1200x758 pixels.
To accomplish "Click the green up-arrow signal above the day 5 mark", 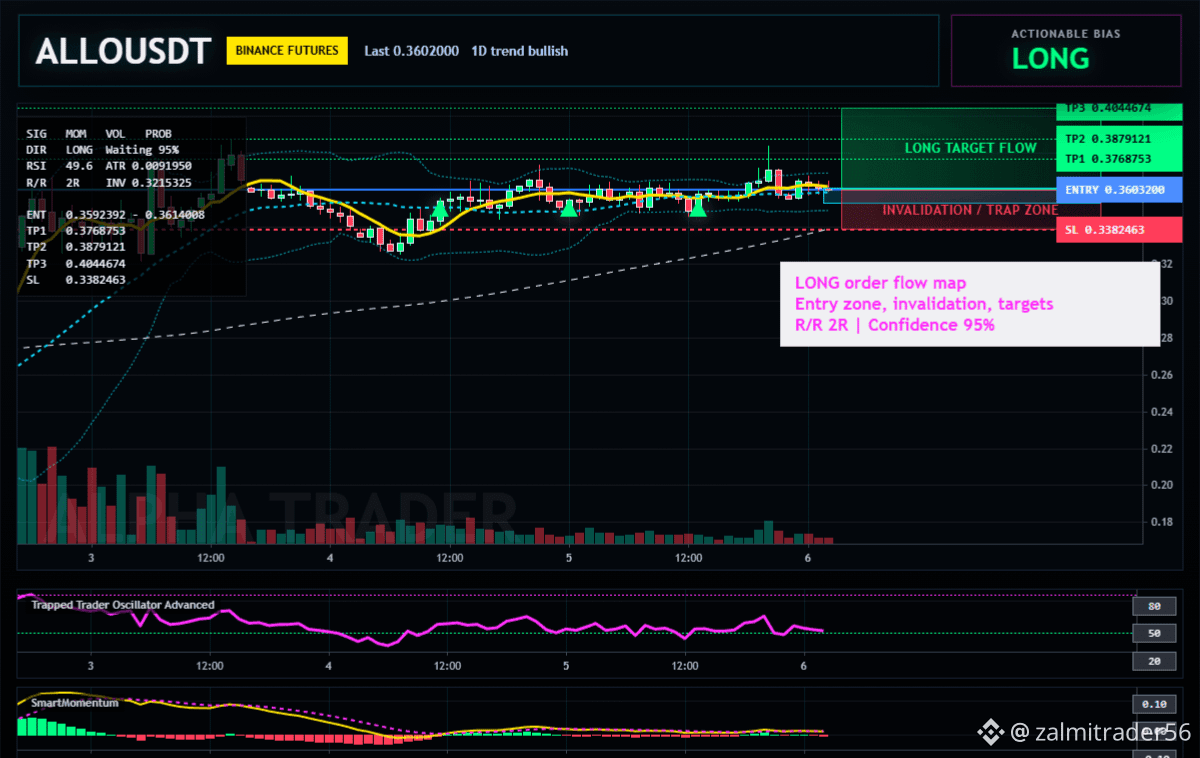I will (x=569, y=207).
